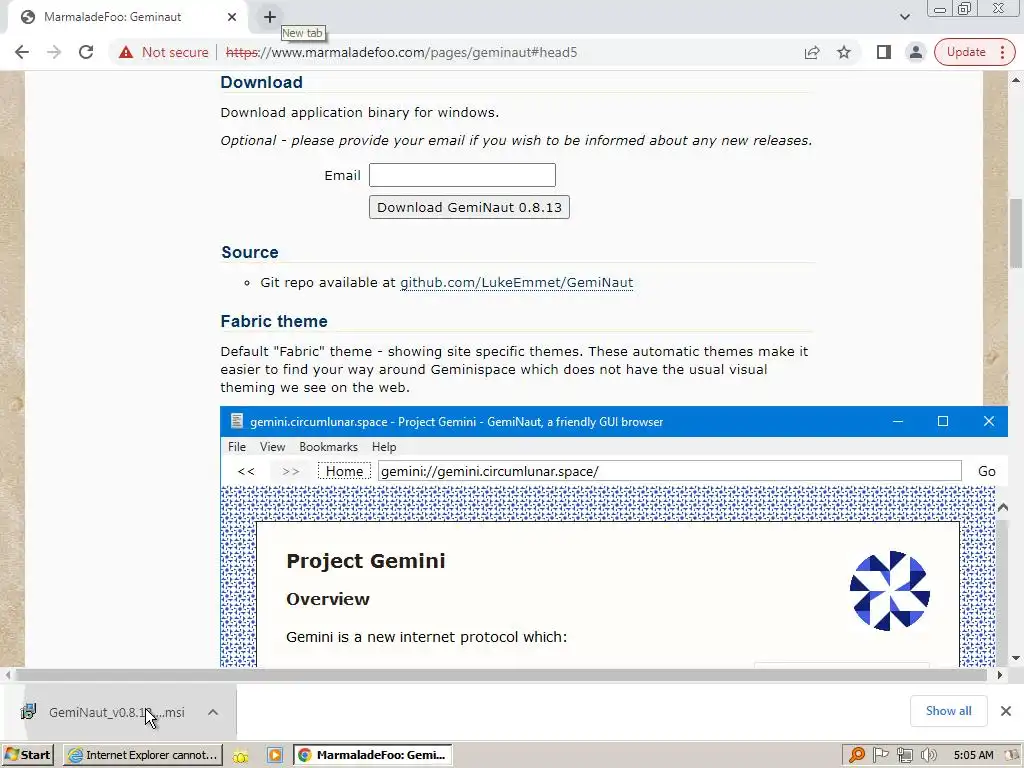Expand the tab search chevron
Screen dimensions: 1024x768
904,17
